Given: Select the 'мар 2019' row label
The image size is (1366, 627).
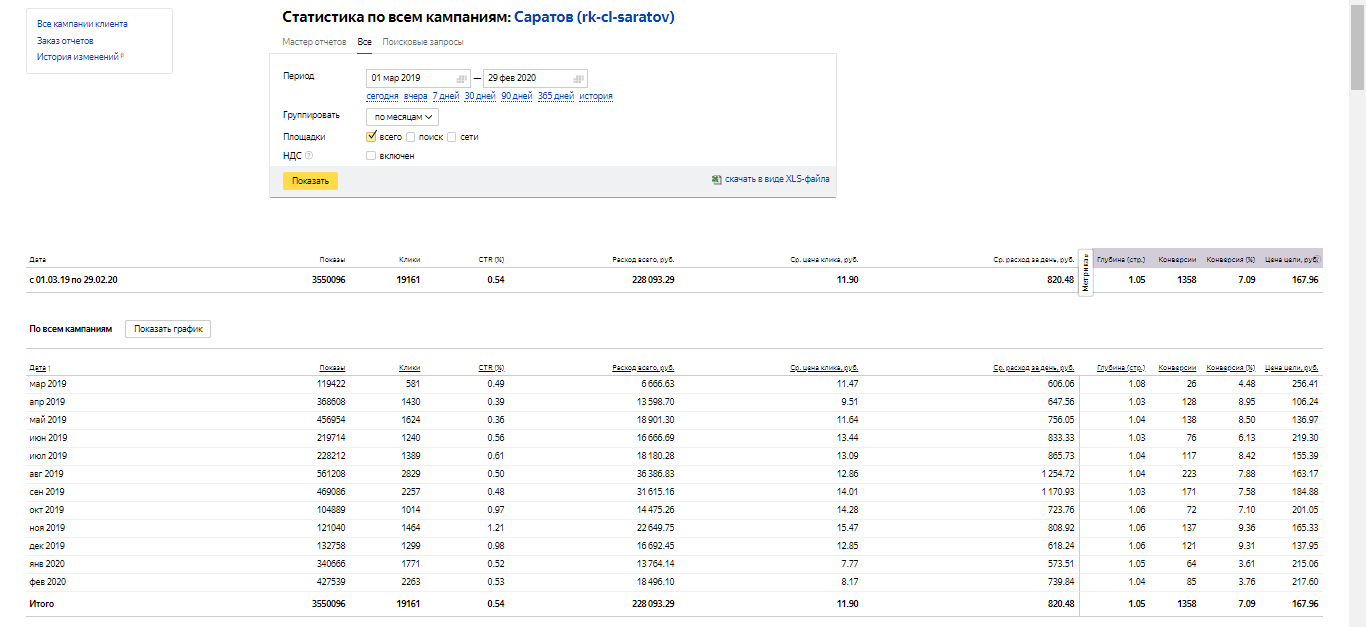Looking at the screenshot, I should pos(48,383).
